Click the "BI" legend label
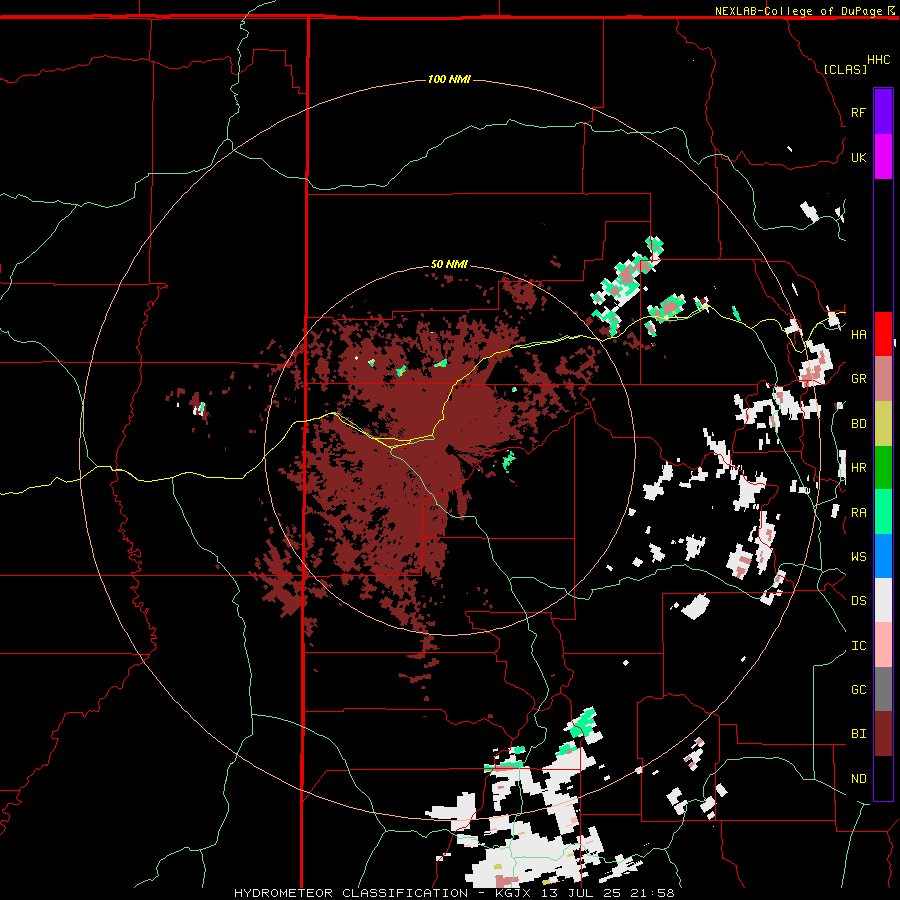 858,734
